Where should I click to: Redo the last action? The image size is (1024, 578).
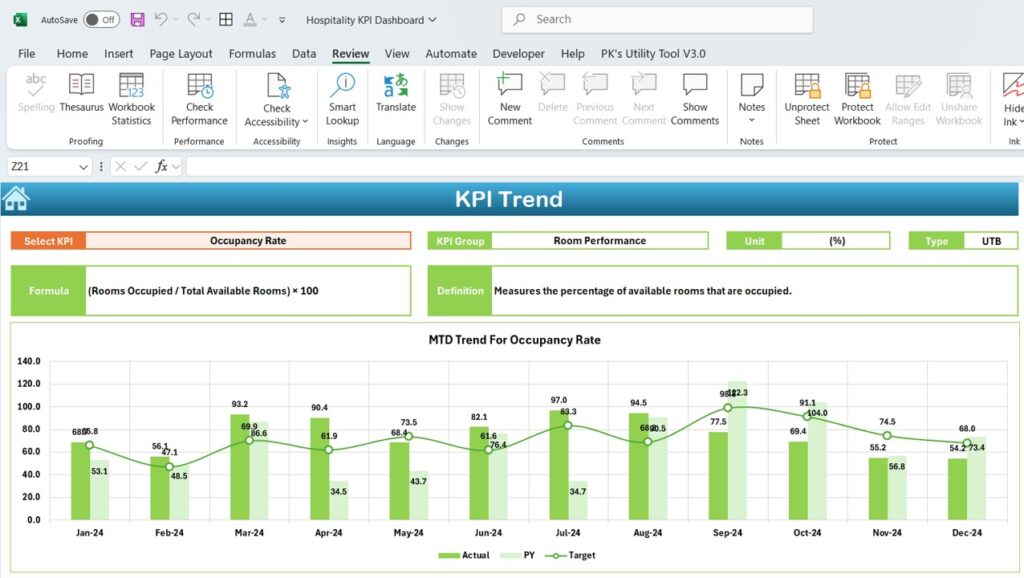[x=193, y=20]
